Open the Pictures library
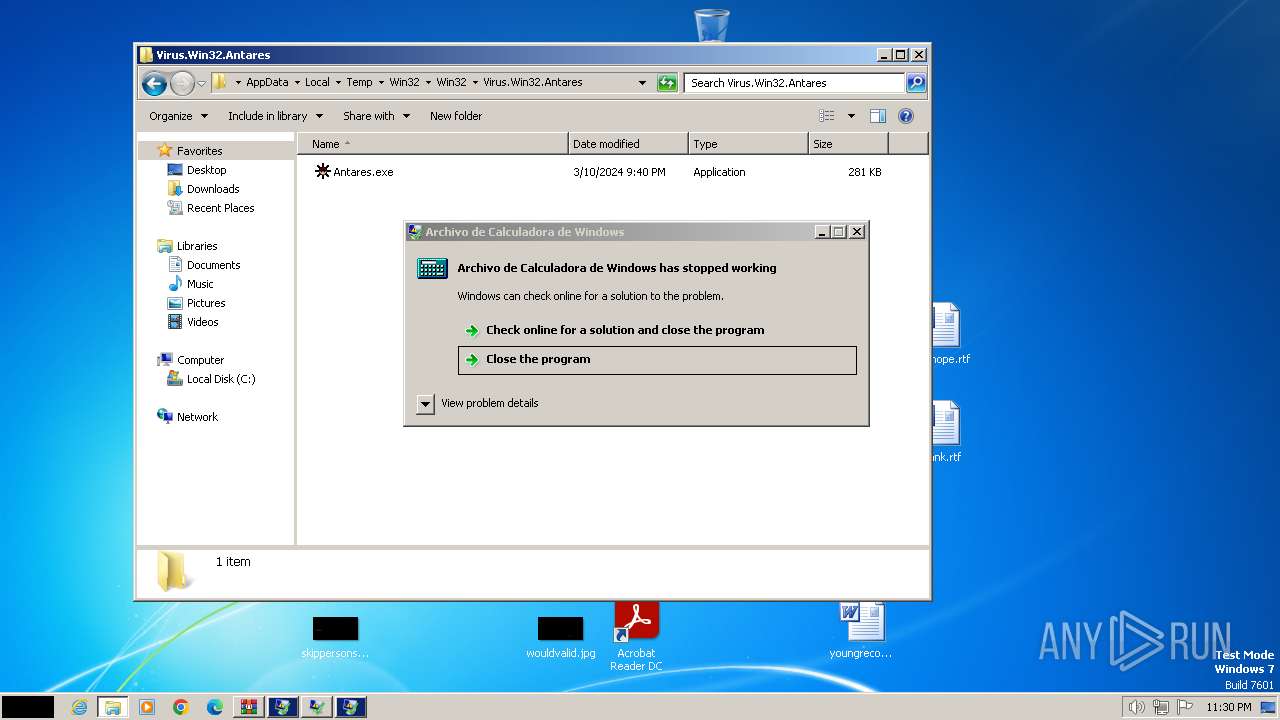The width and height of the screenshot is (1280, 720). pos(206,303)
